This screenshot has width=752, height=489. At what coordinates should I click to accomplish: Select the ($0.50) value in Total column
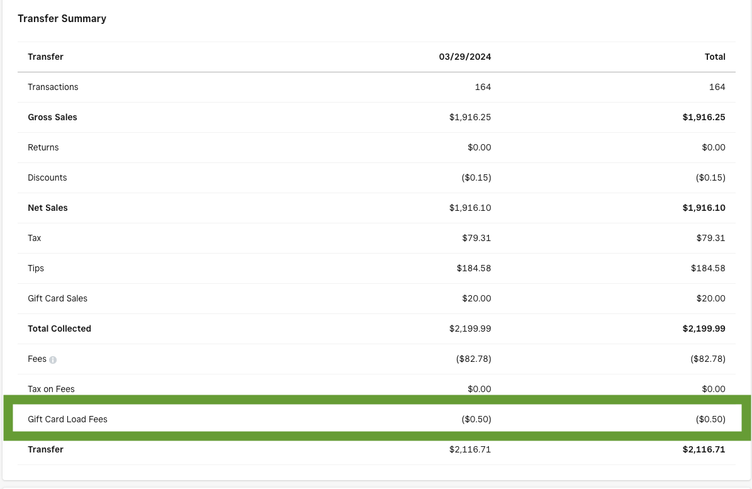[710, 419]
